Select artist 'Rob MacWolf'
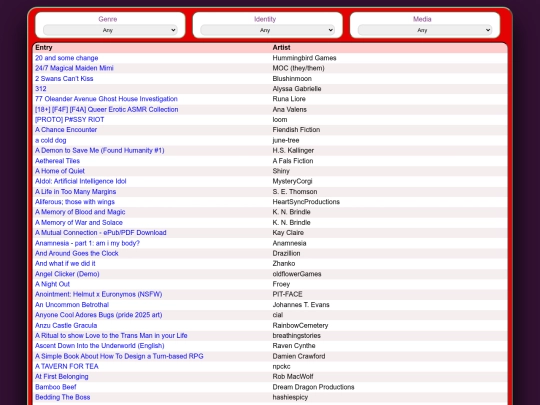This screenshot has width=540, height=405. click(293, 377)
